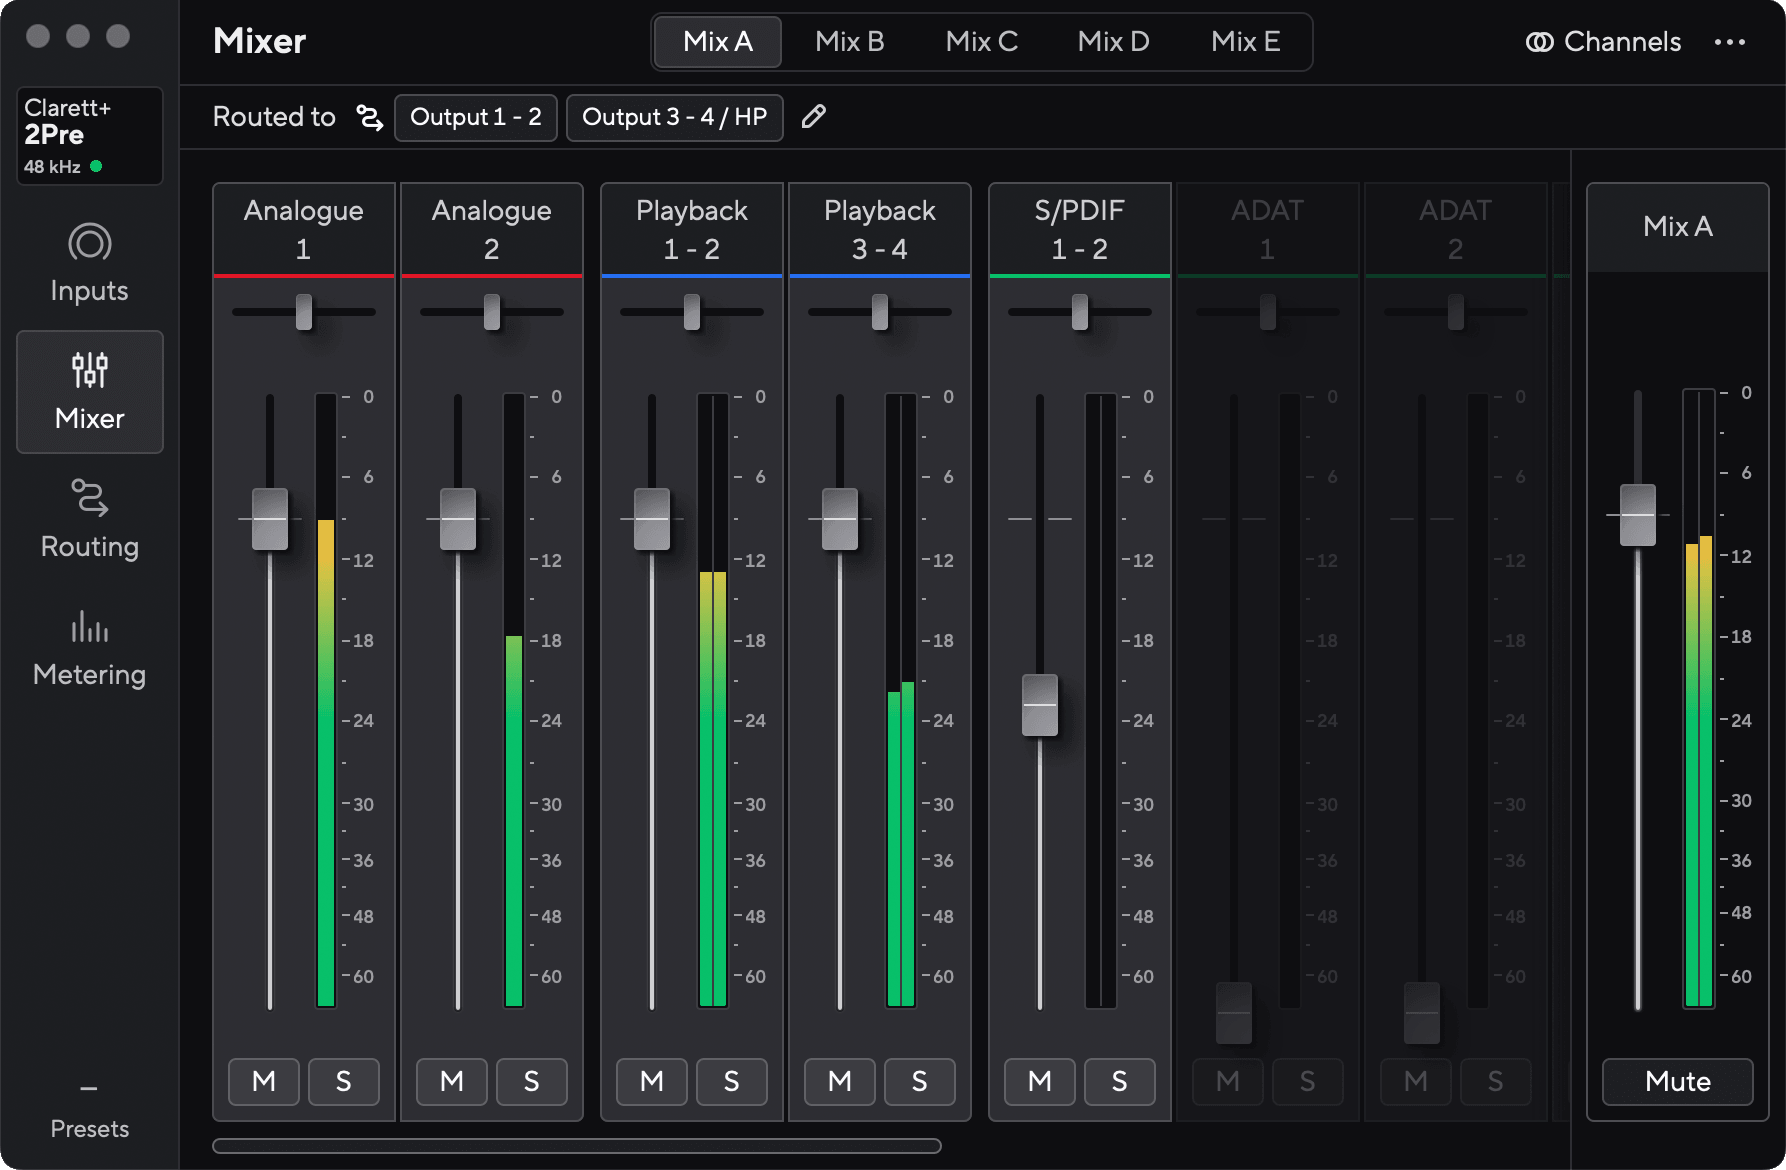Click the Analogue 1 volume fader handle
1786x1170 pixels.
270,519
